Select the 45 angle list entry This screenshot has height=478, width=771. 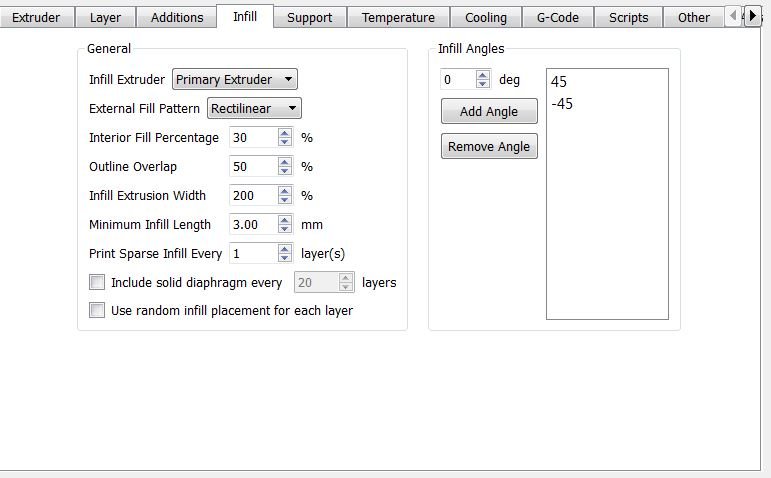coord(560,82)
